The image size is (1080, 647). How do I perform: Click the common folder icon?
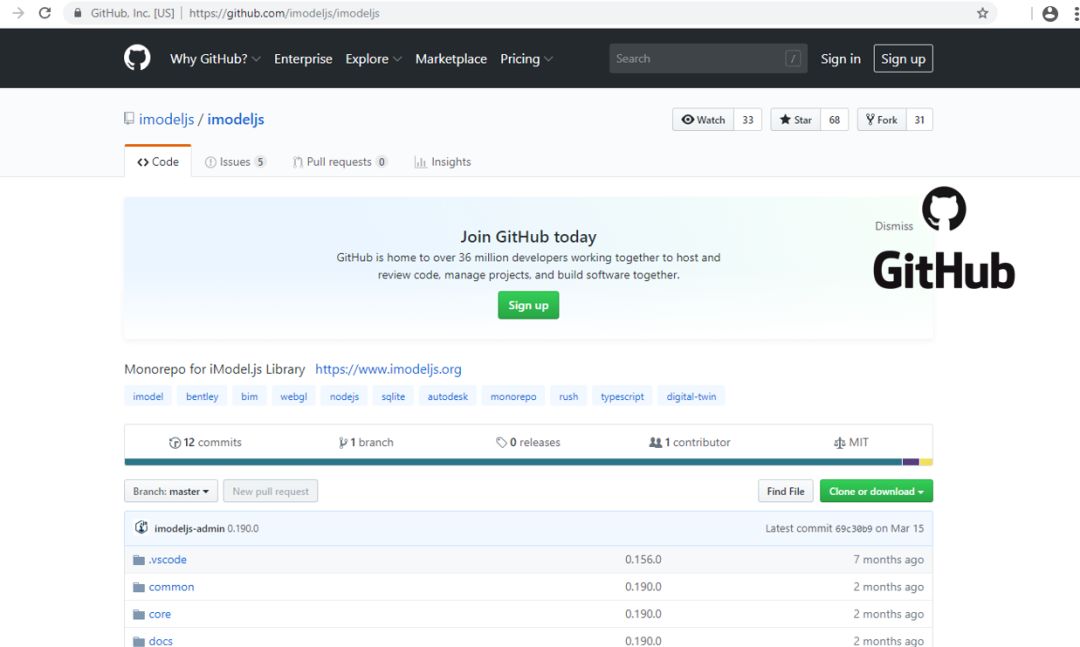(x=138, y=587)
